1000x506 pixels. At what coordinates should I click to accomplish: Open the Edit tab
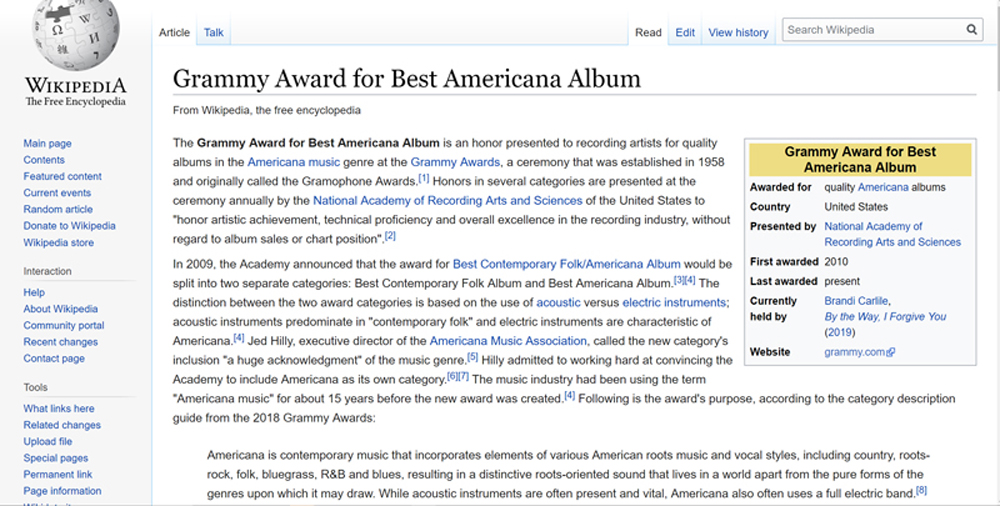(x=685, y=32)
